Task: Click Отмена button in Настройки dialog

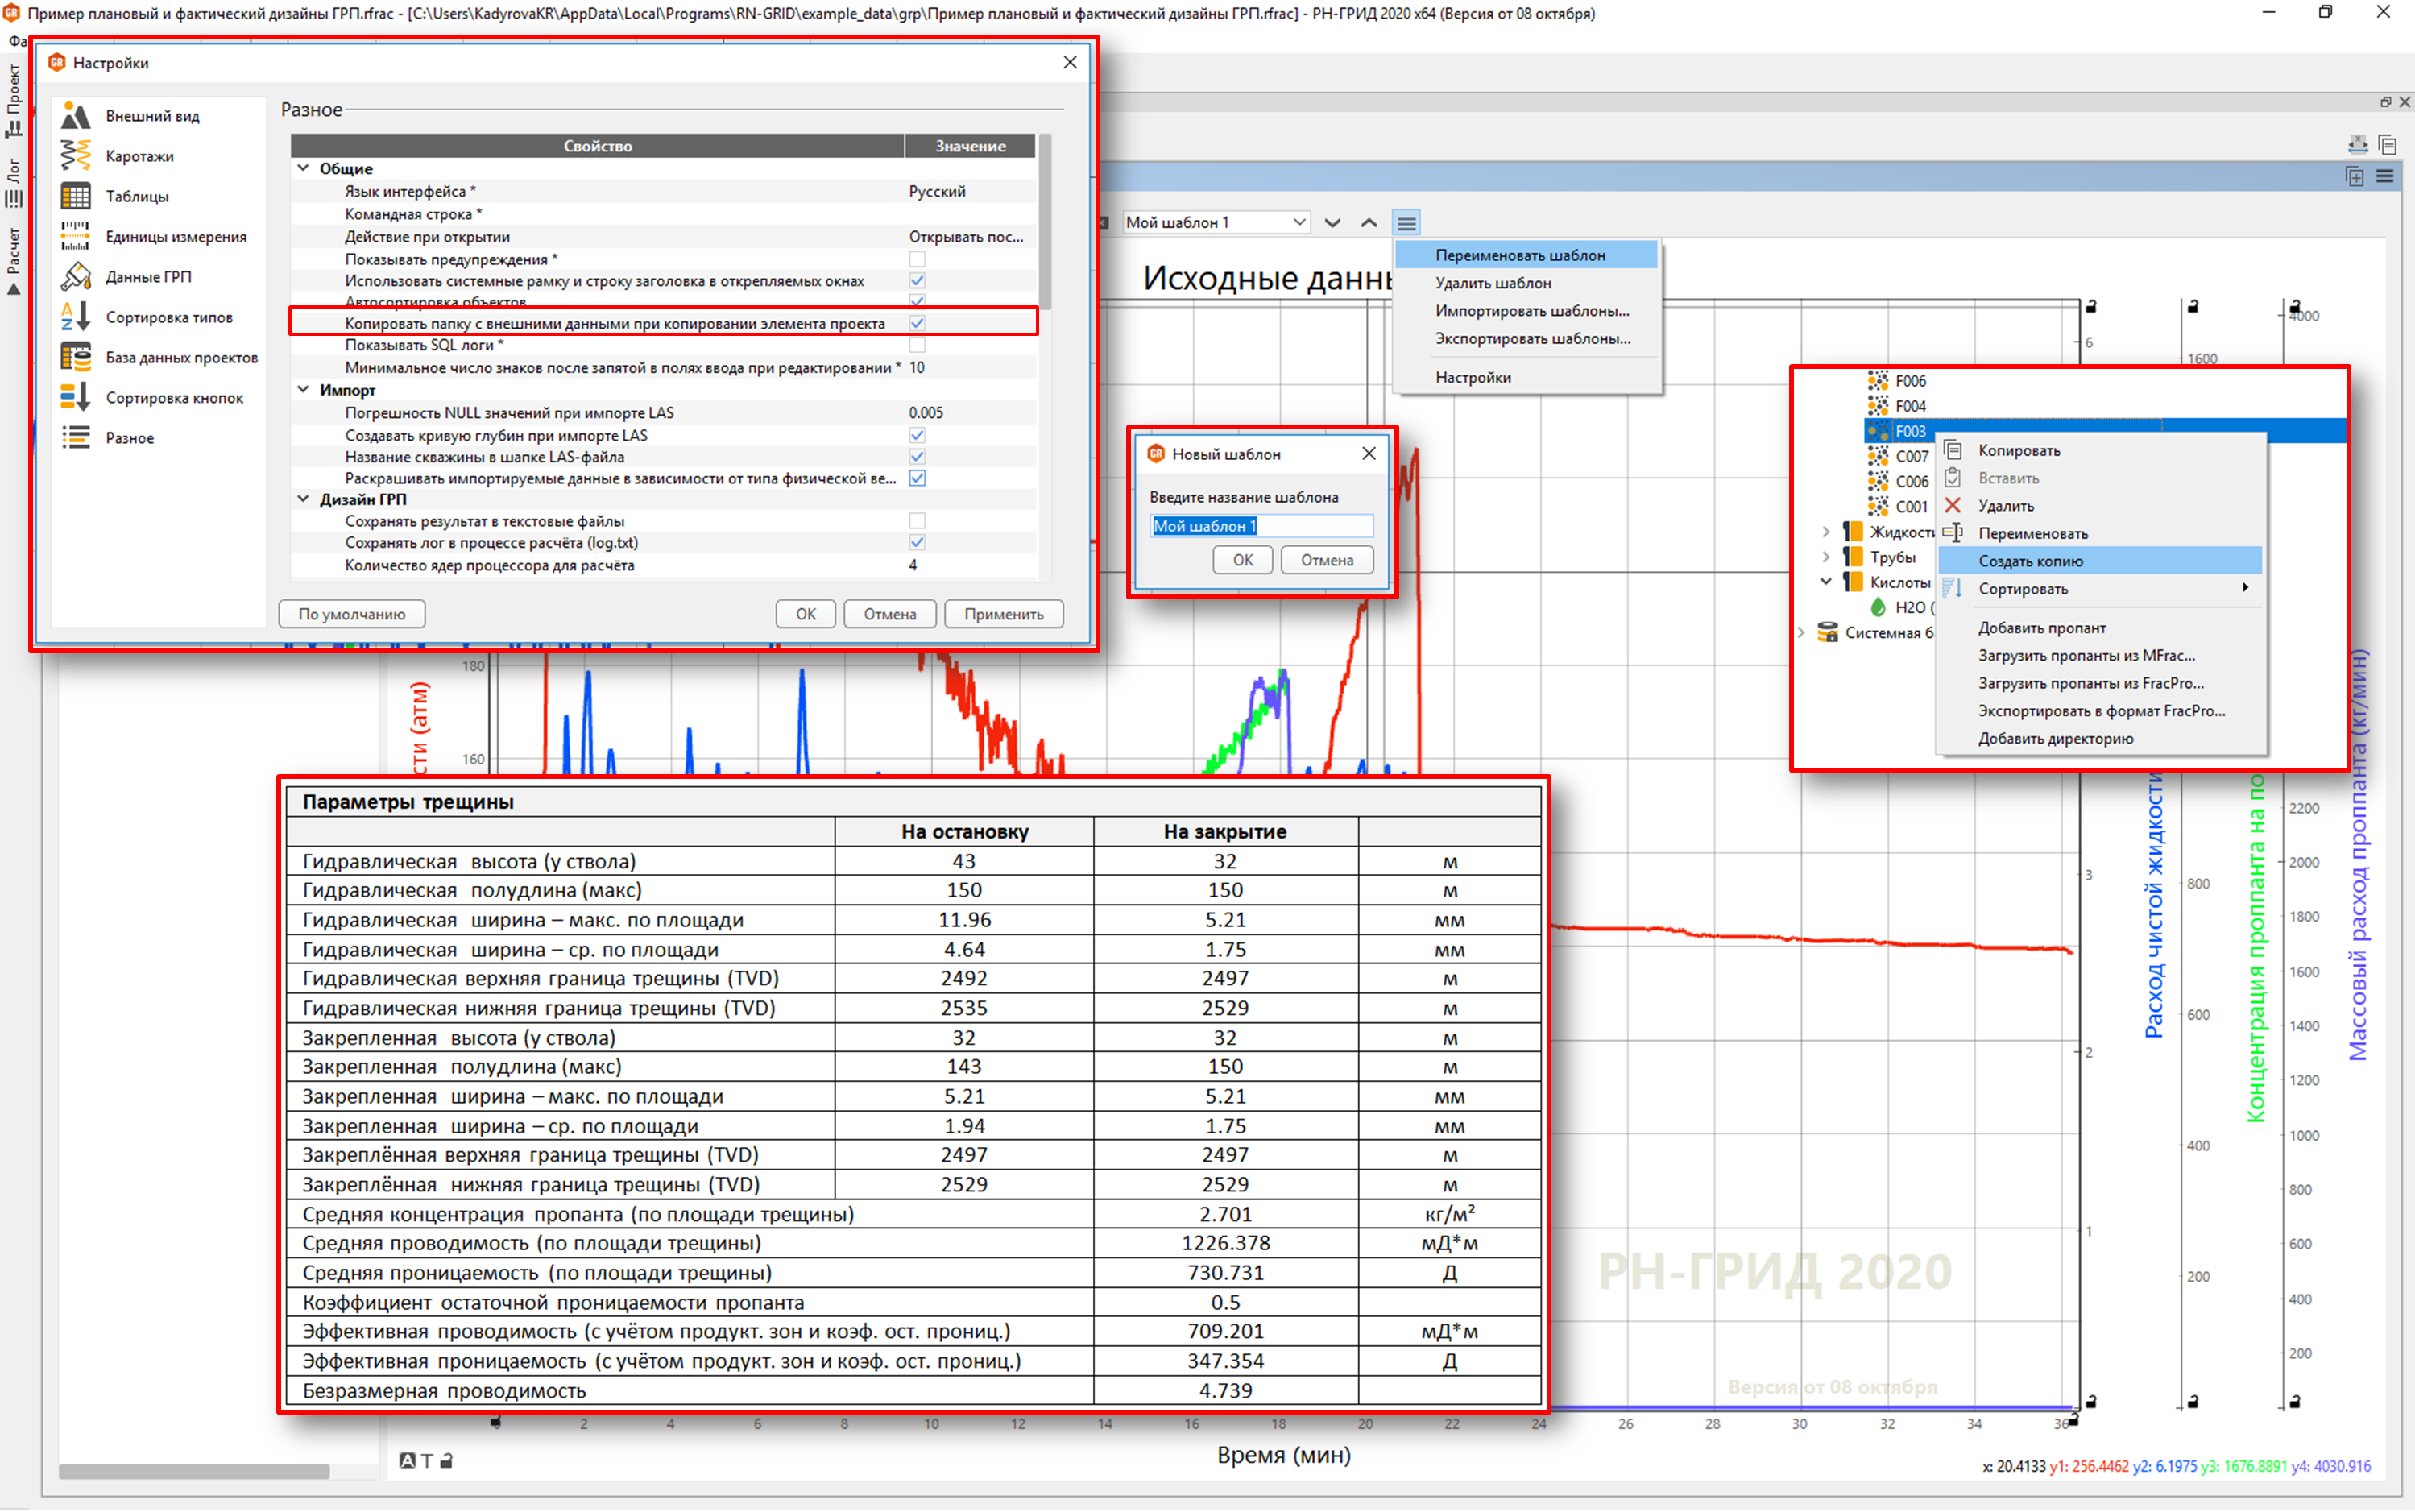Action: pyautogui.click(x=890, y=614)
